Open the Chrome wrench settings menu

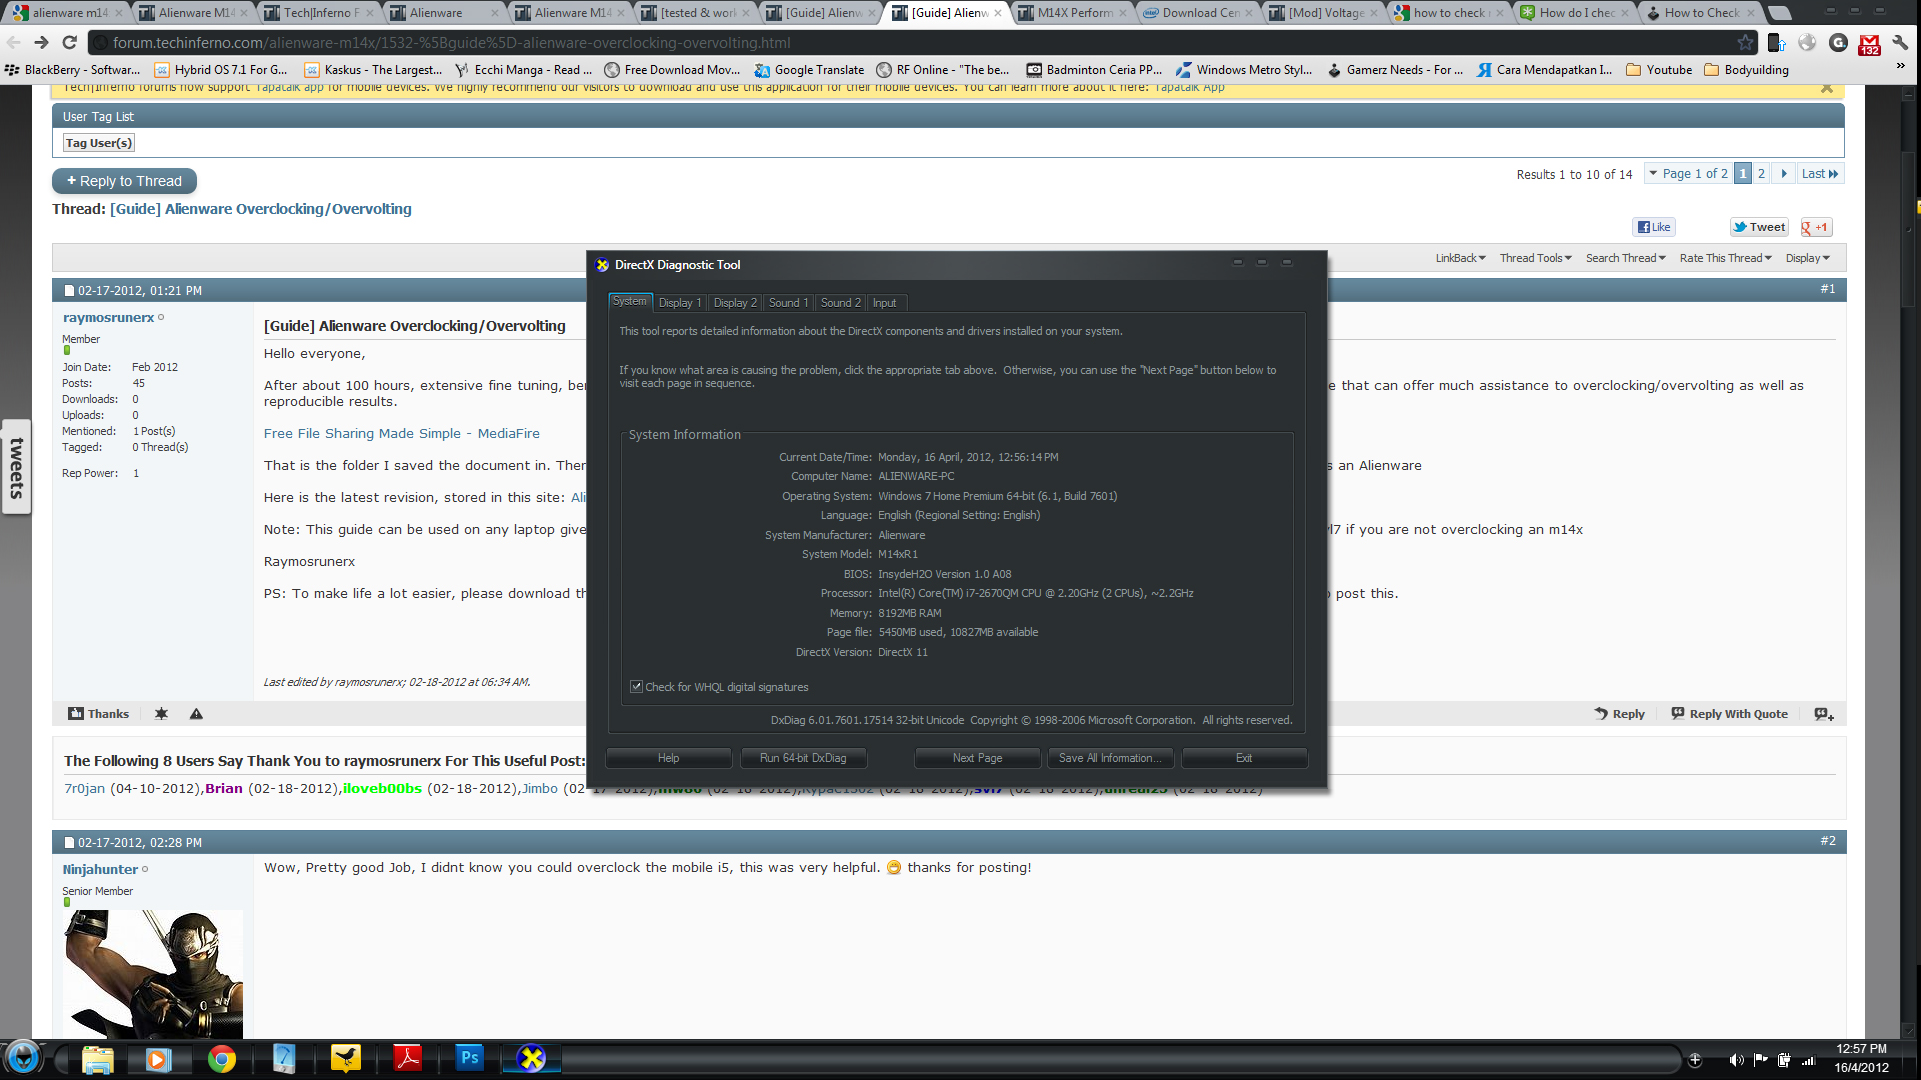1900,42
